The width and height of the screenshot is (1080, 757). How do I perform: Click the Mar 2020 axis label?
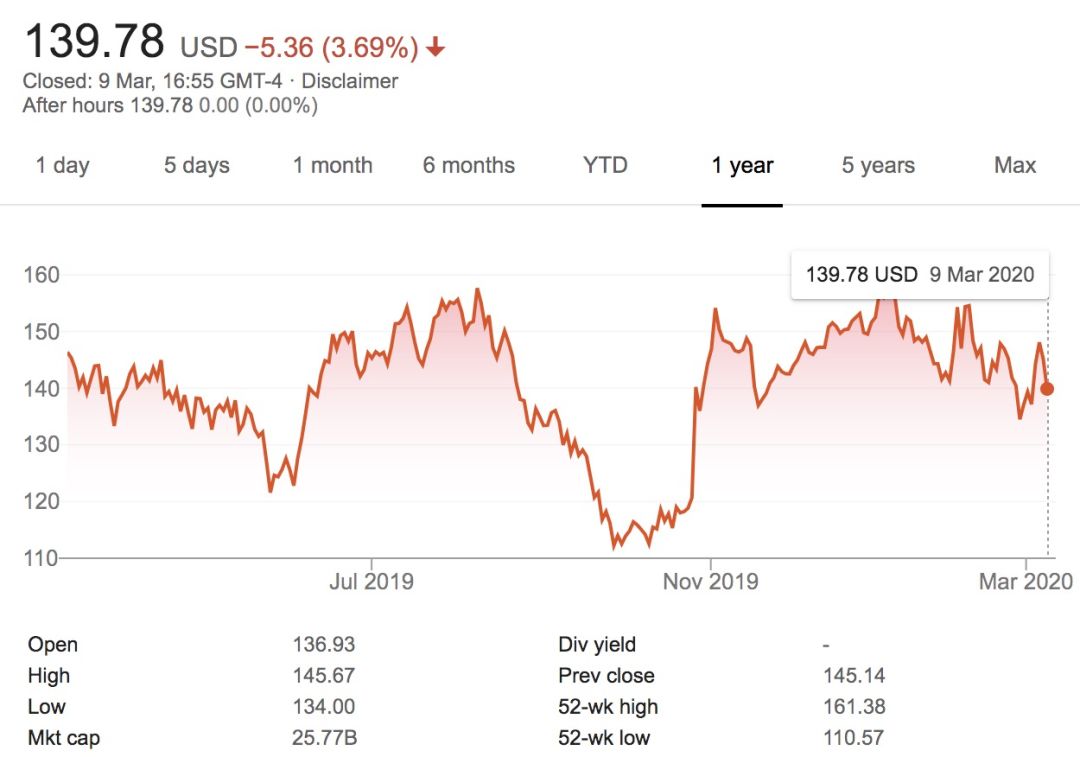pos(1026,581)
